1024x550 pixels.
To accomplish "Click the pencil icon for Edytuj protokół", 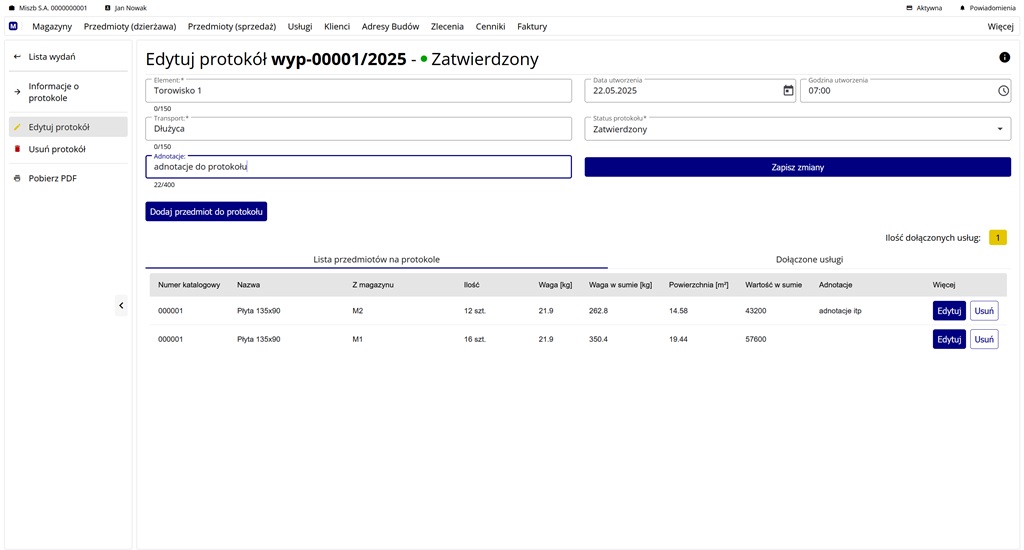I will pyautogui.click(x=17, y=127).
